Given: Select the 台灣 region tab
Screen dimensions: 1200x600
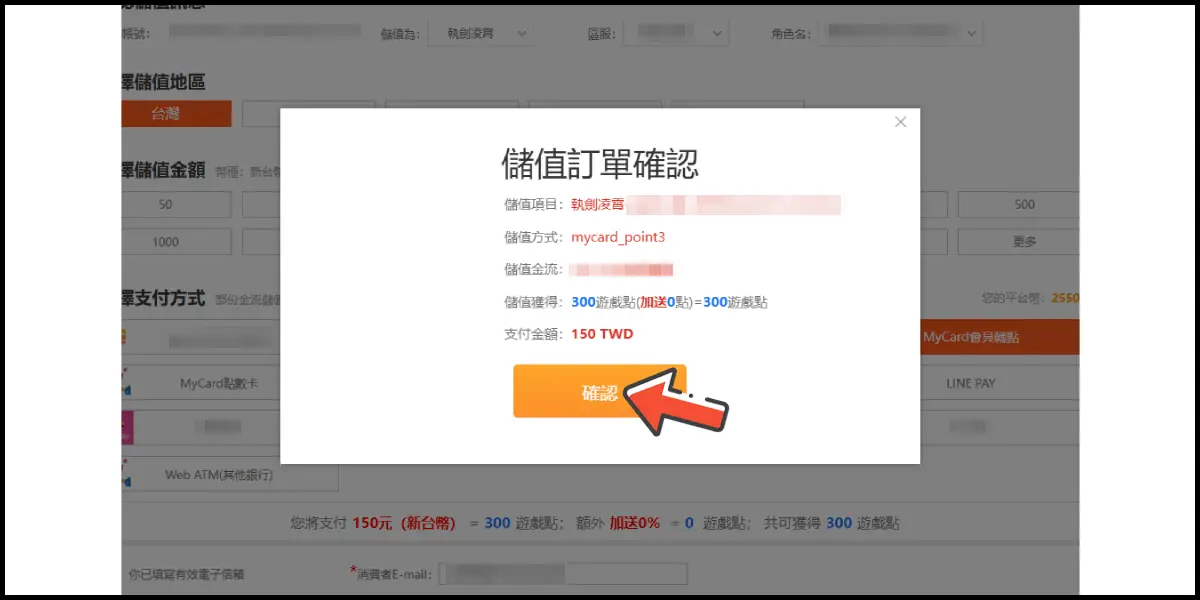Looking at the screenshot, I should point(176,114).
